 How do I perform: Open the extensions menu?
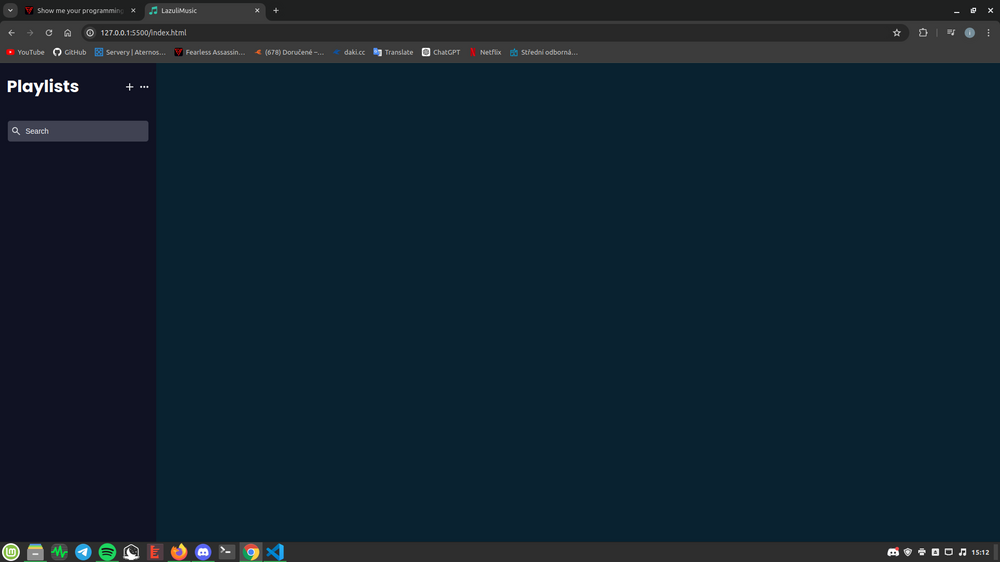click(x=923, y=33)
